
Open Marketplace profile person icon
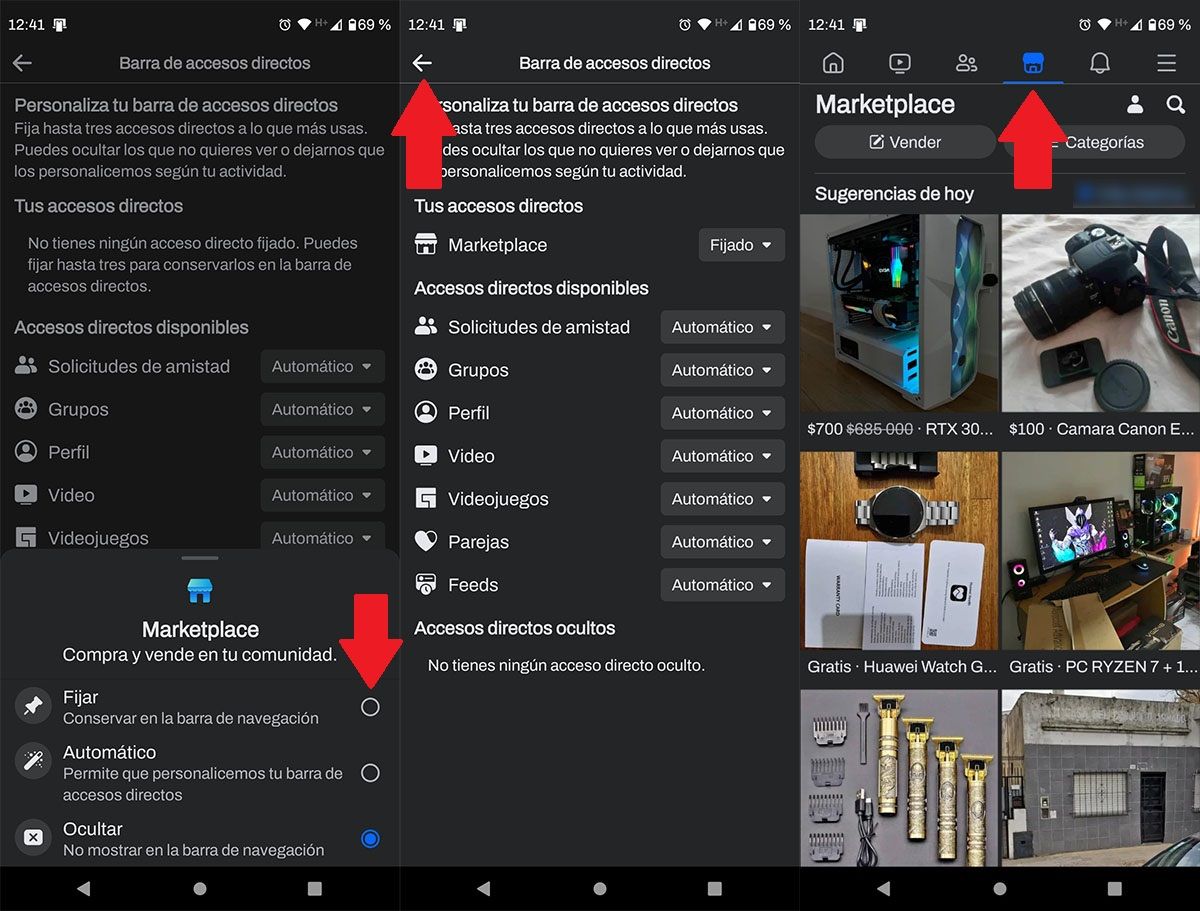(x=1135, y=104)
